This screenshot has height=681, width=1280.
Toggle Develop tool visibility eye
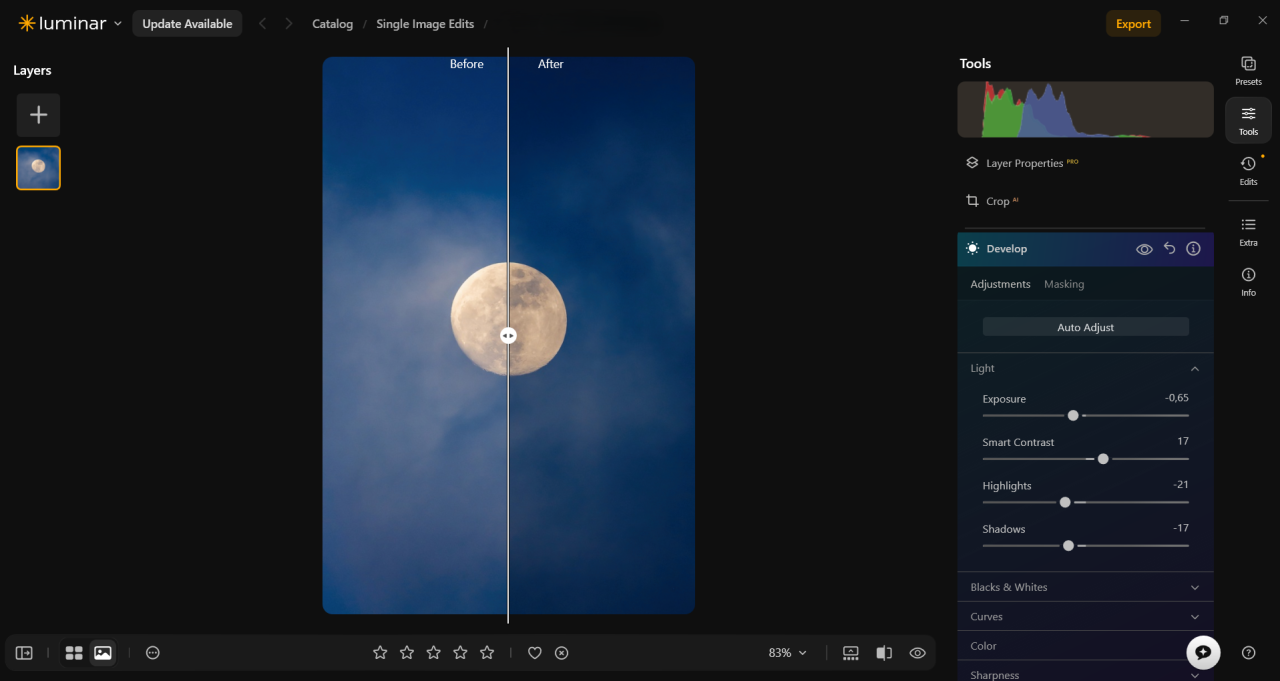pyautogui.click(x=1144, y=249)
